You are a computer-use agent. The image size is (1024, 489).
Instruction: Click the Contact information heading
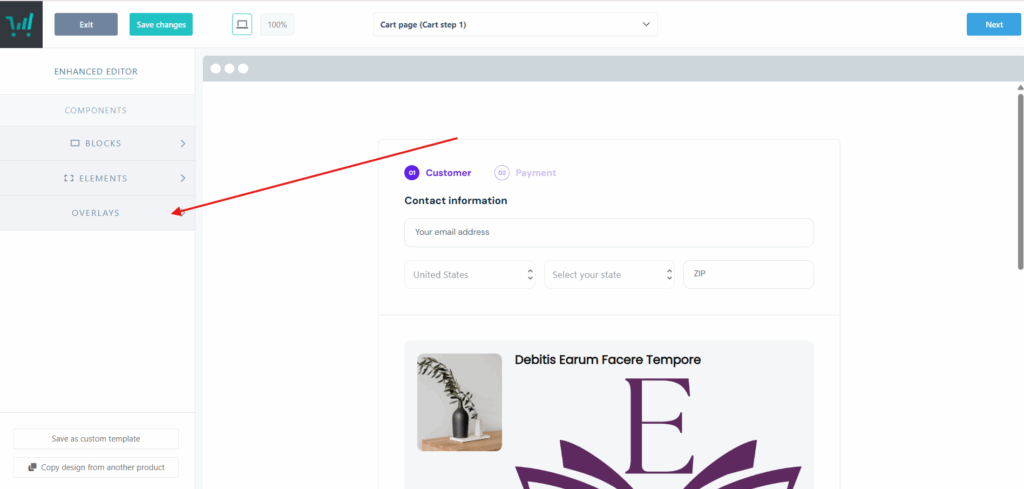click(456, 200)
